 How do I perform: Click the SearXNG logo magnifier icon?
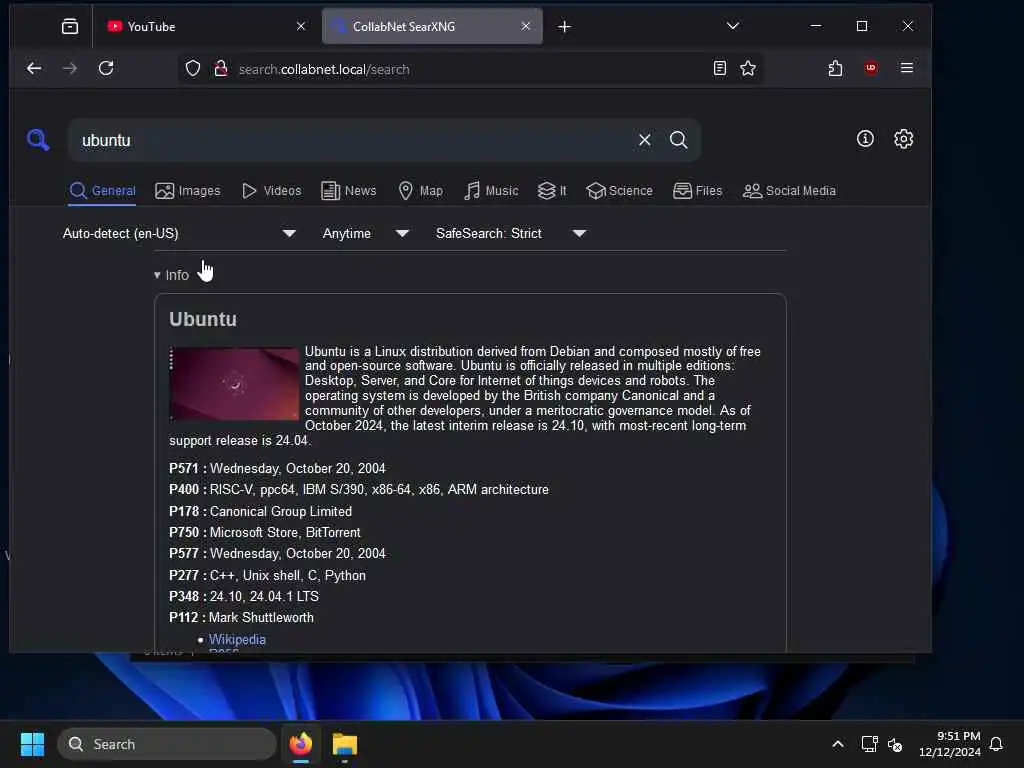38,139
